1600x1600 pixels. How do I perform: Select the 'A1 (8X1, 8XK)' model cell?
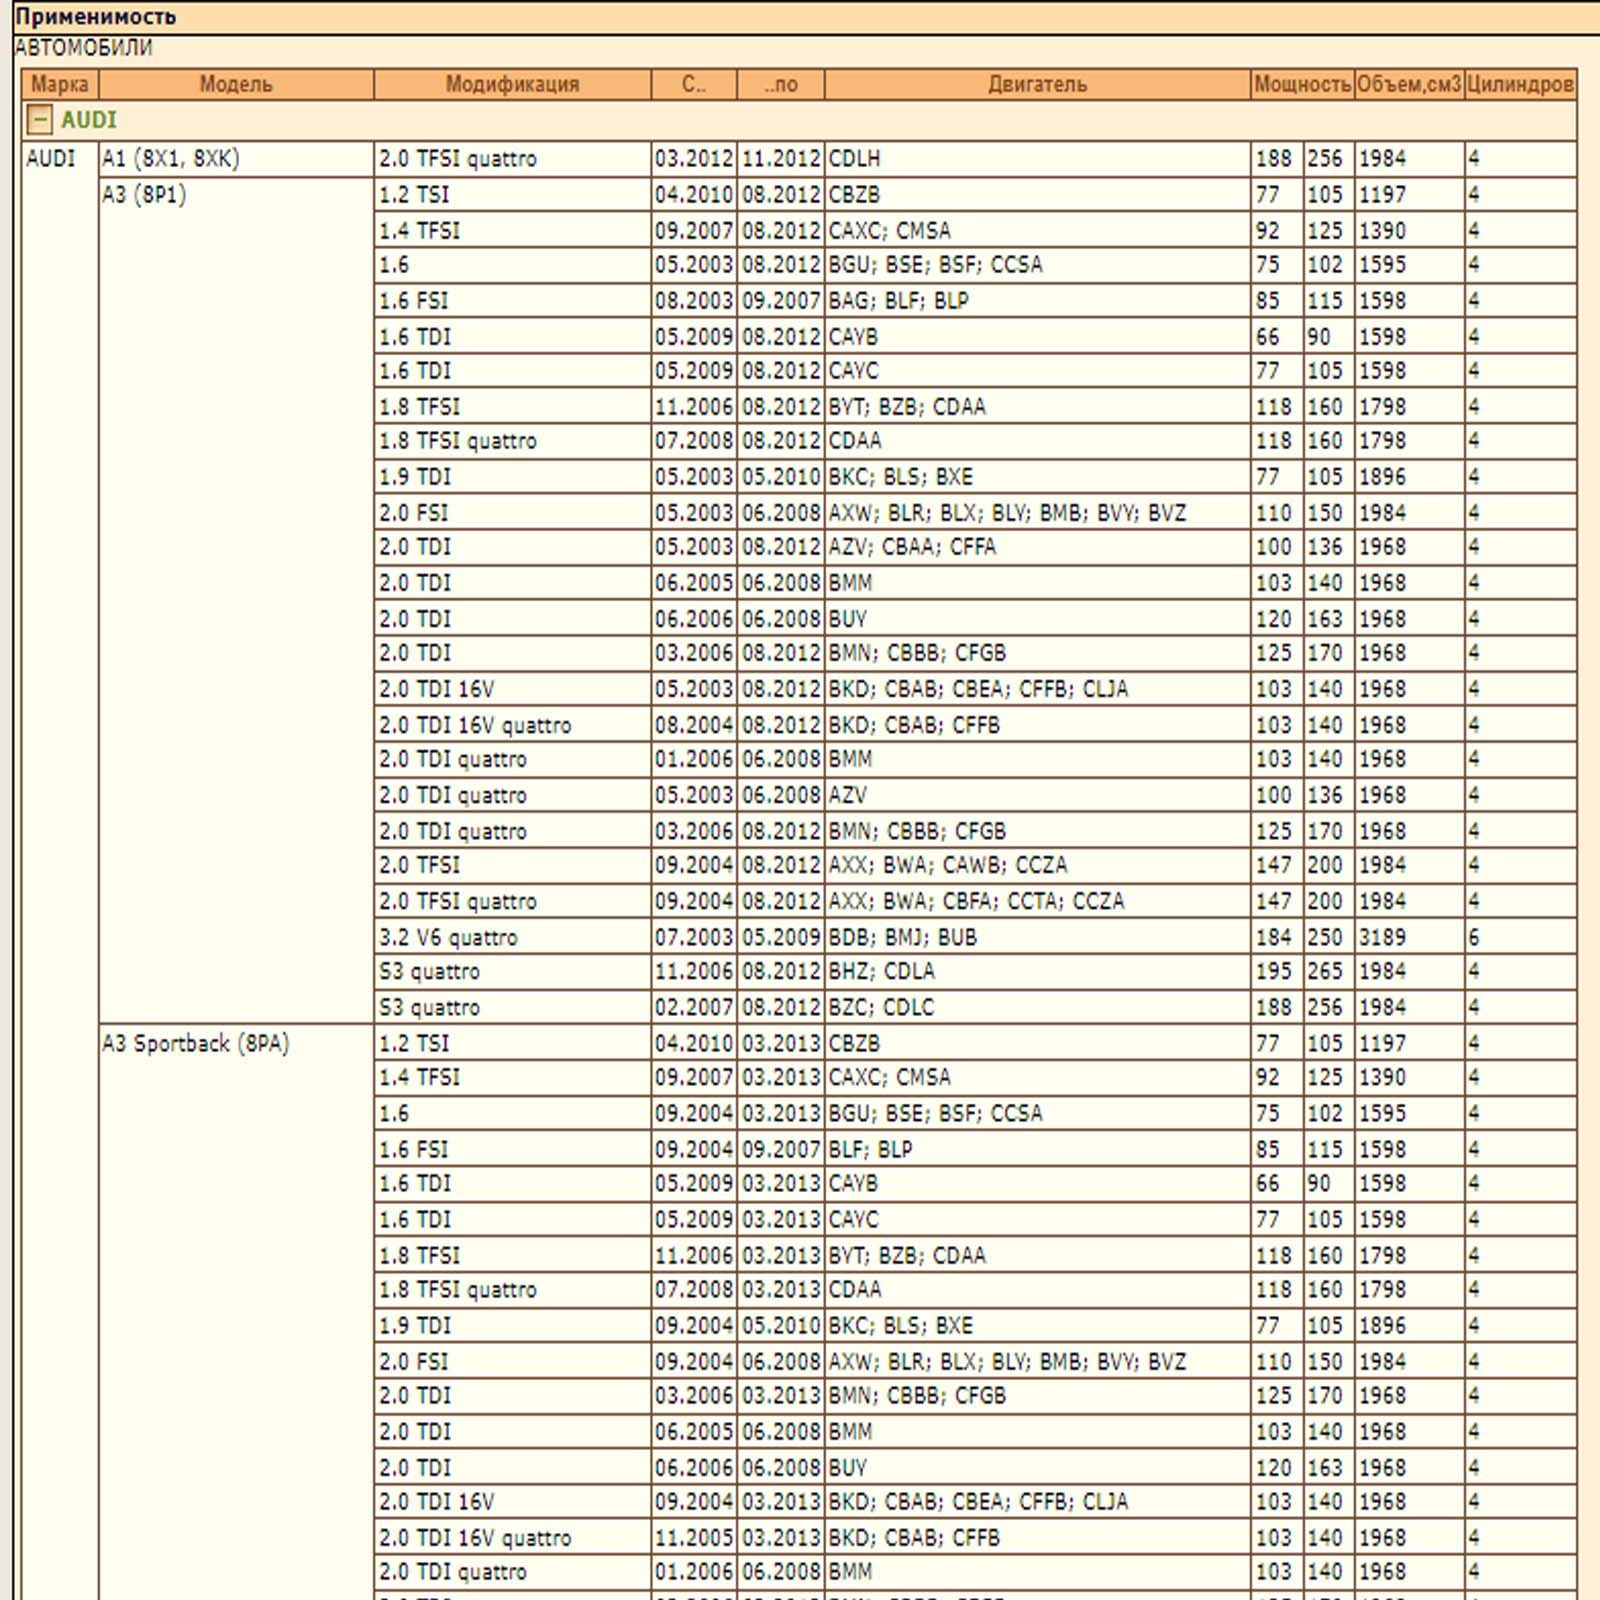click(x=236, y=159)
